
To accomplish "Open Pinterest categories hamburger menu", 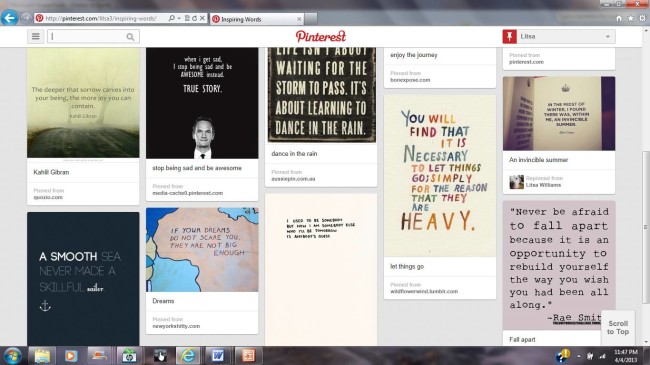I will pyautogui.click(x=36, y=36).
